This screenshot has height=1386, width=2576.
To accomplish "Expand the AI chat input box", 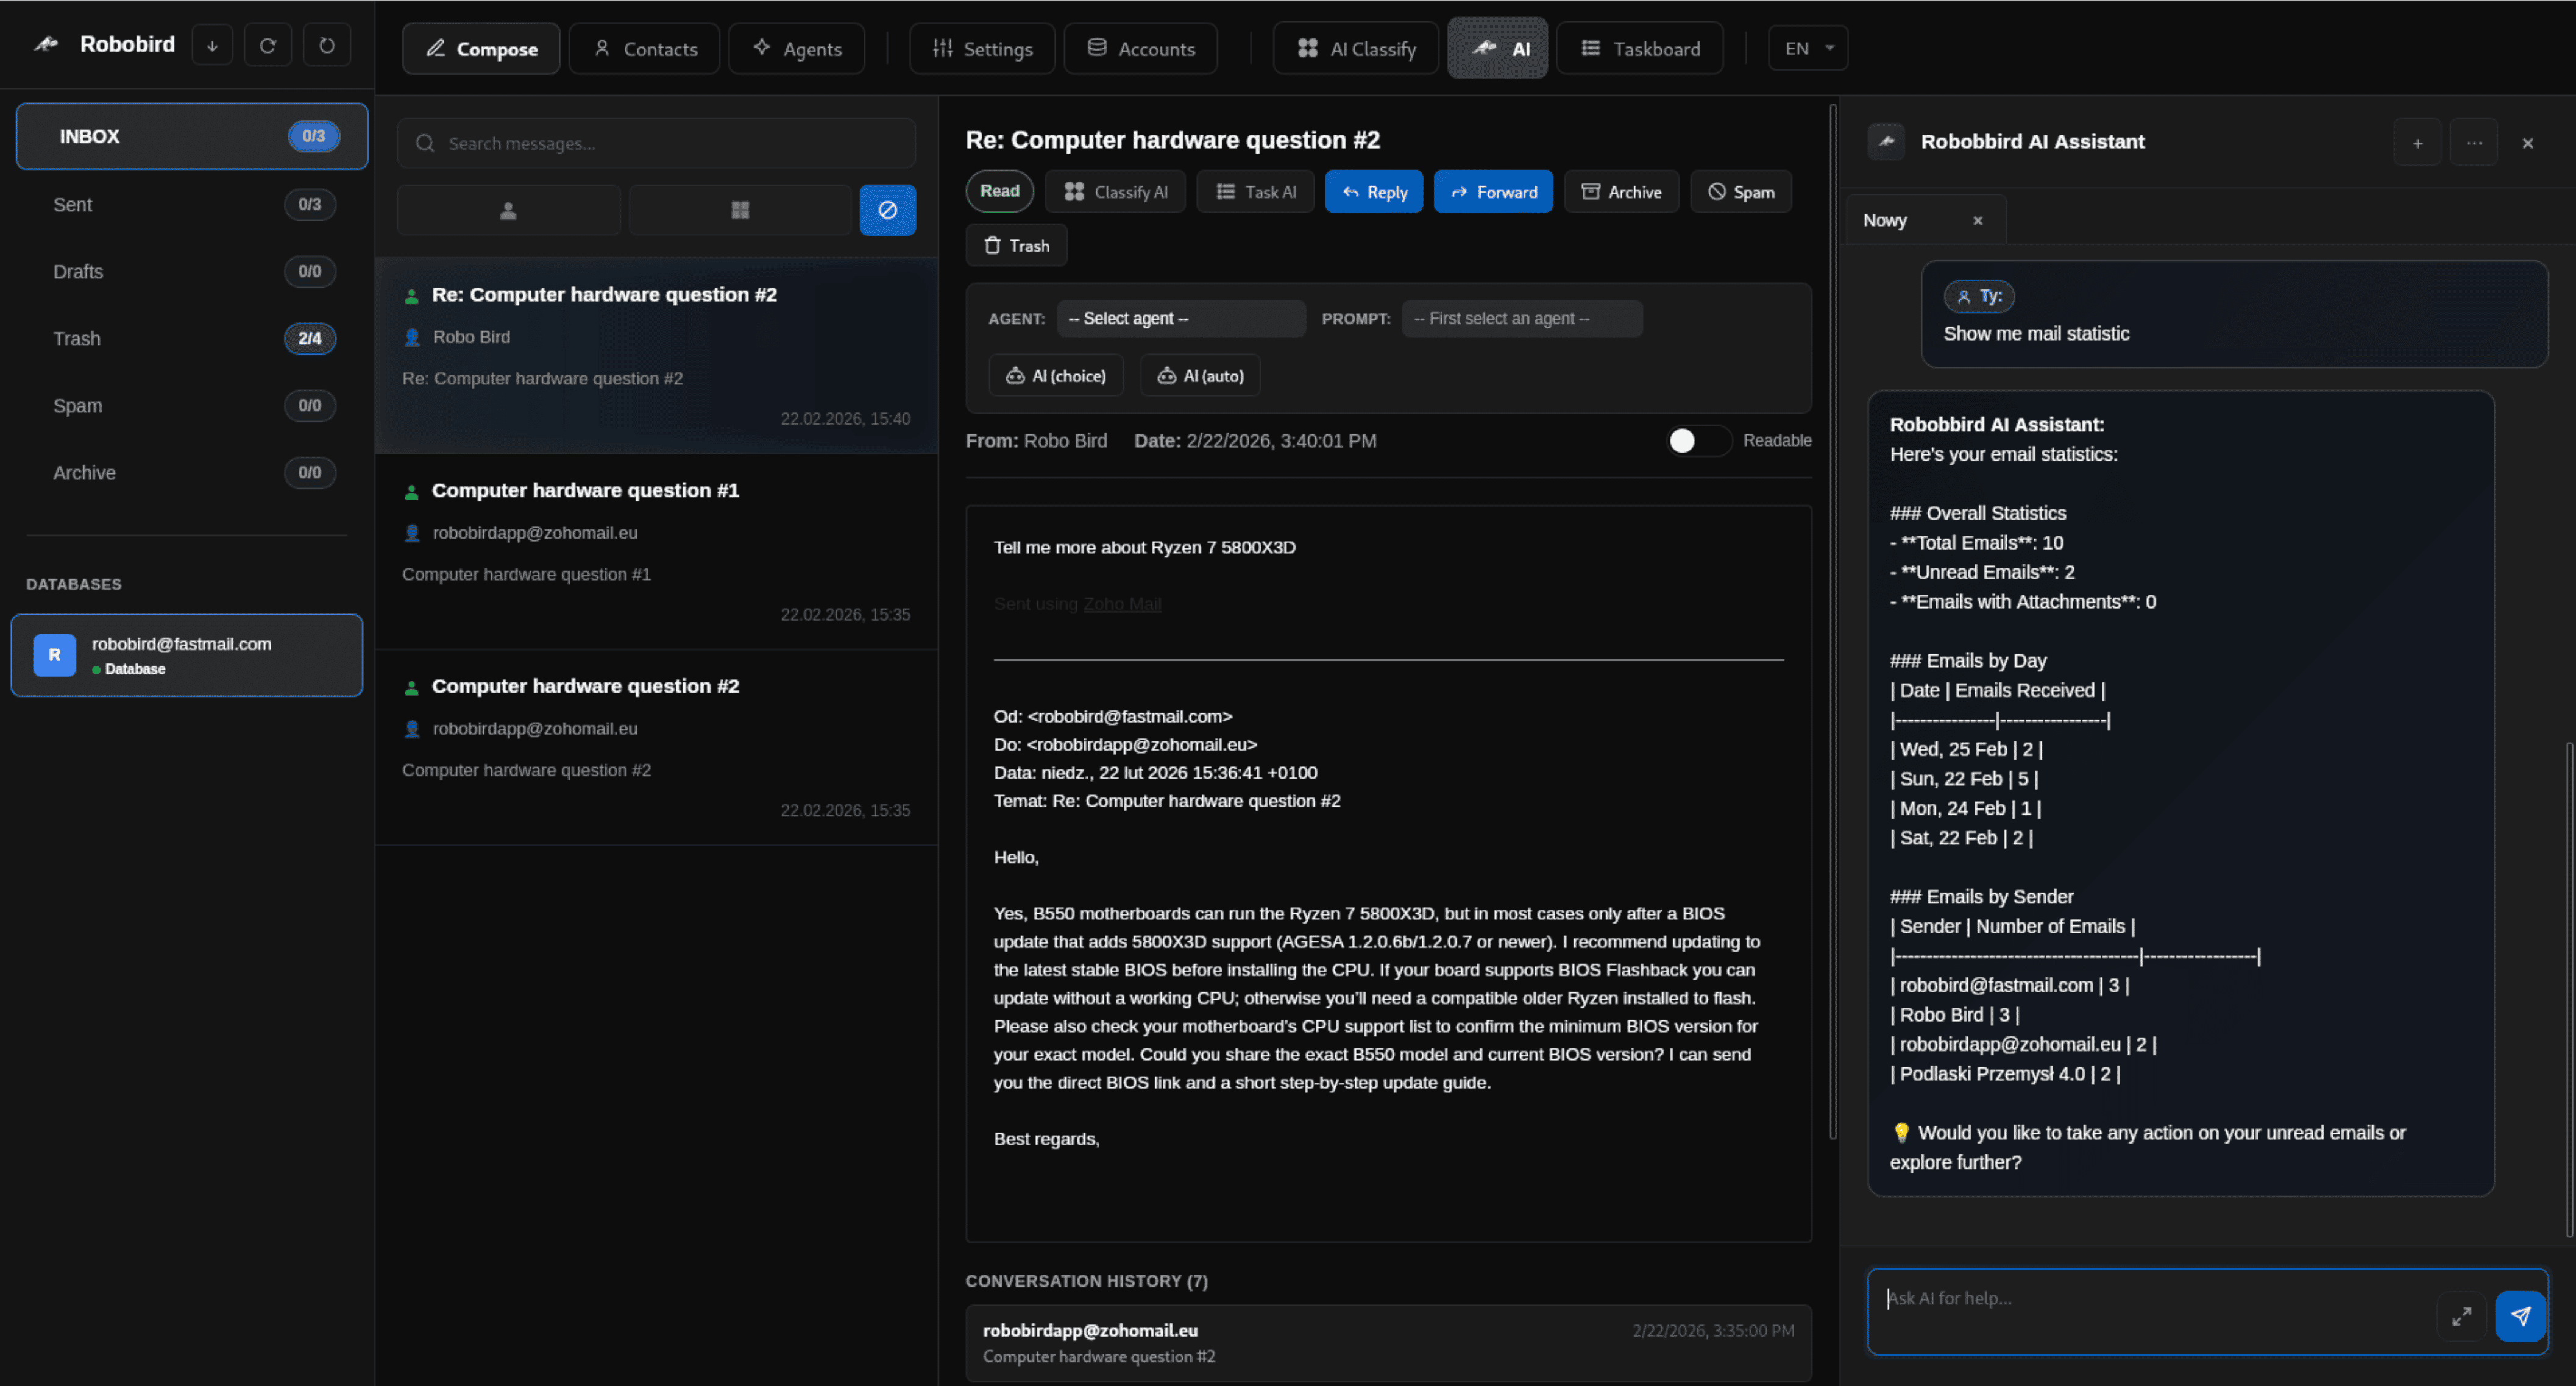I will 2461,1316.
